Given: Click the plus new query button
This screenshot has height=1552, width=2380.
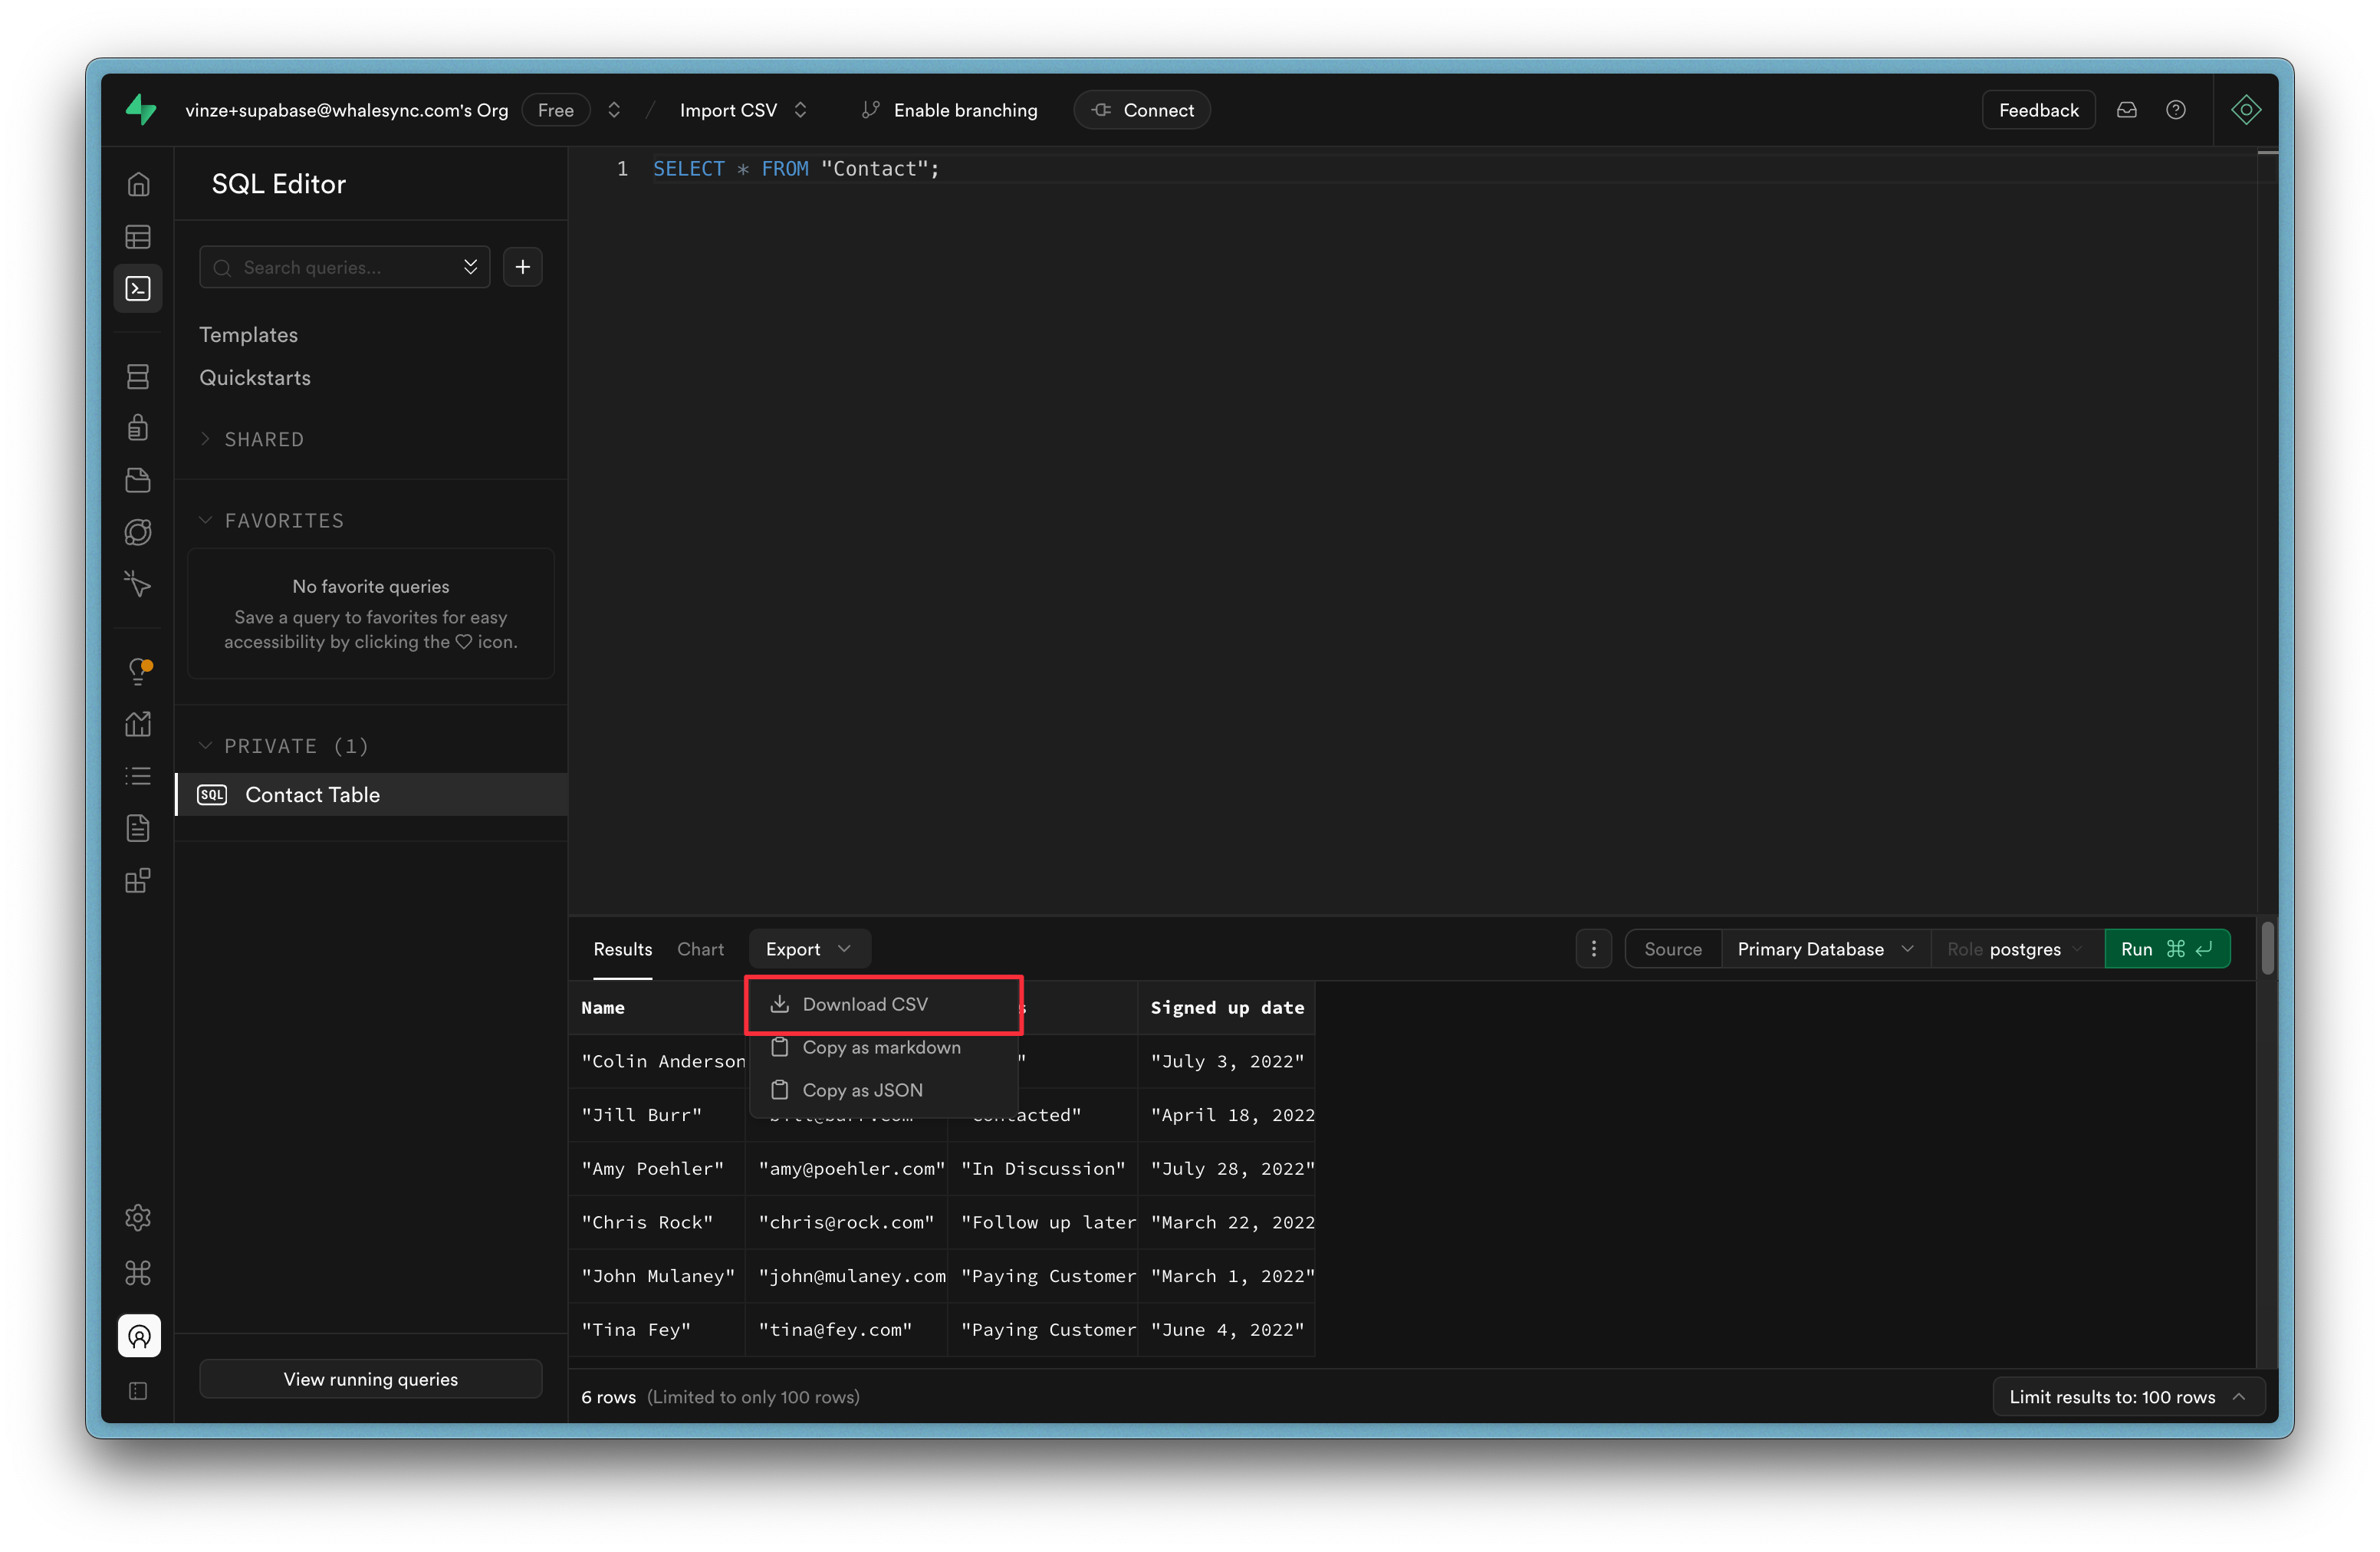Looking at the screenshot, I should coord(523,267).
